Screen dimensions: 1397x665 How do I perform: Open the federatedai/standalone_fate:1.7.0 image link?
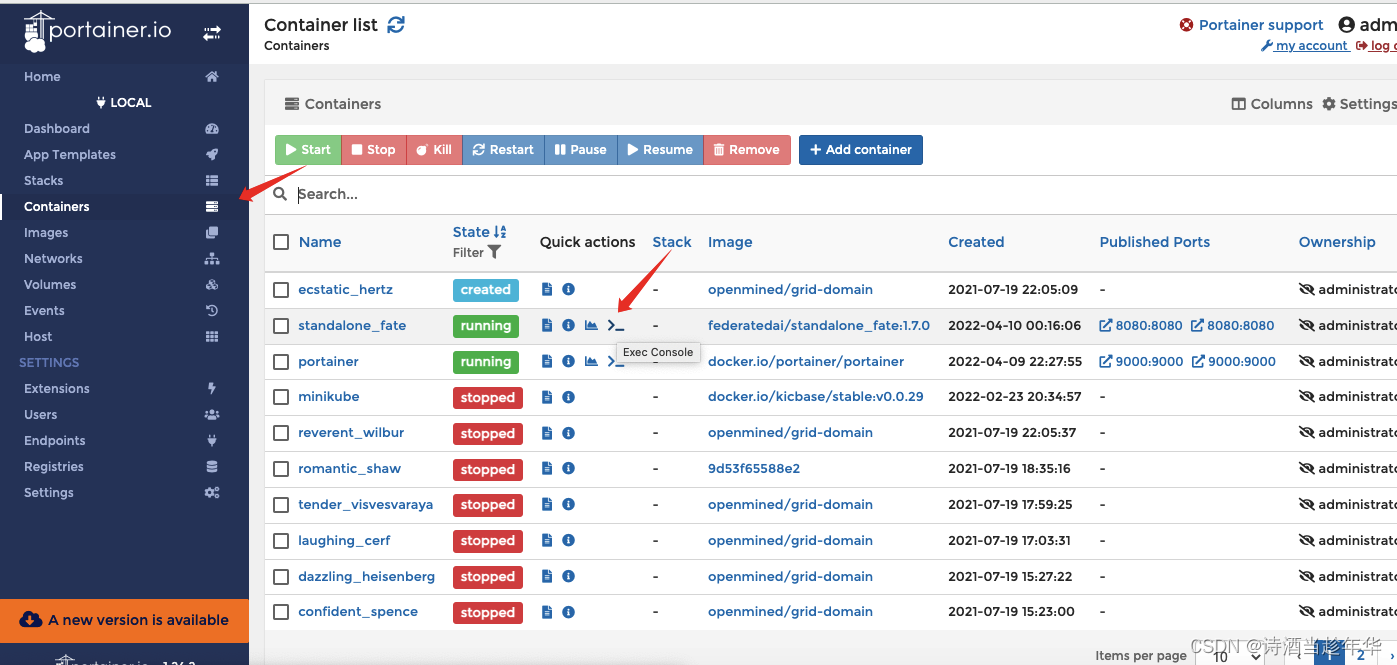click(819, 326)
